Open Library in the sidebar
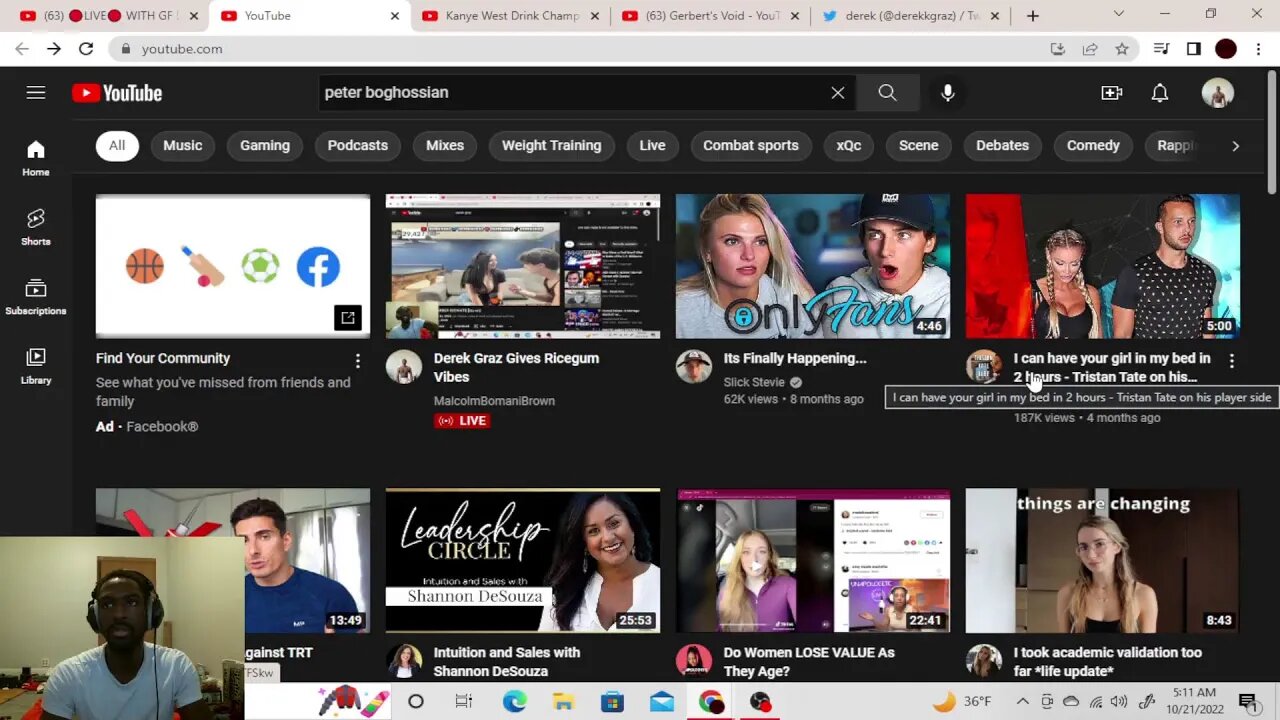Screen dimensions: 1280x720 [x=36, y=366]
